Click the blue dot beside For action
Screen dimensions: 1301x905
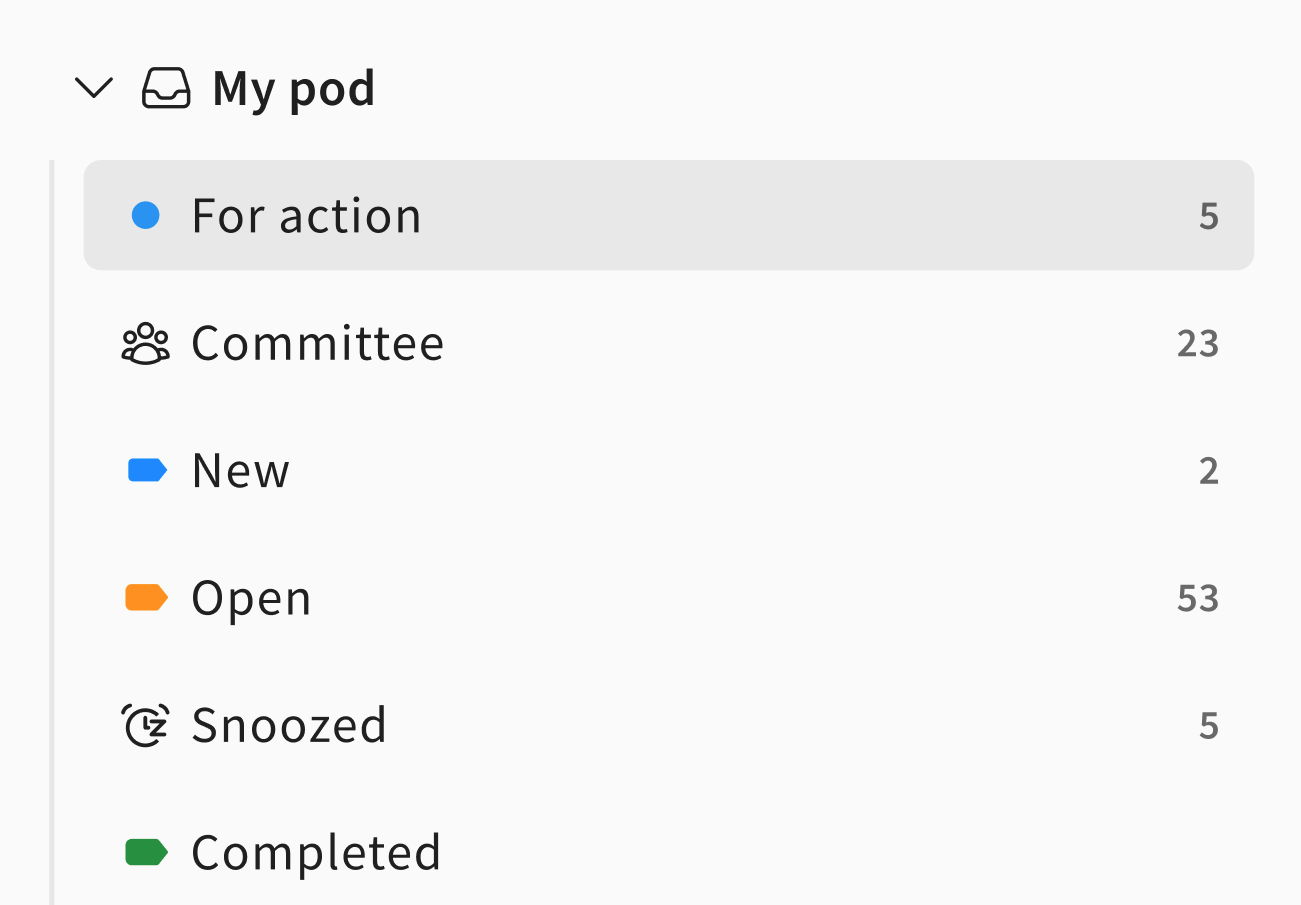point(146,215)
